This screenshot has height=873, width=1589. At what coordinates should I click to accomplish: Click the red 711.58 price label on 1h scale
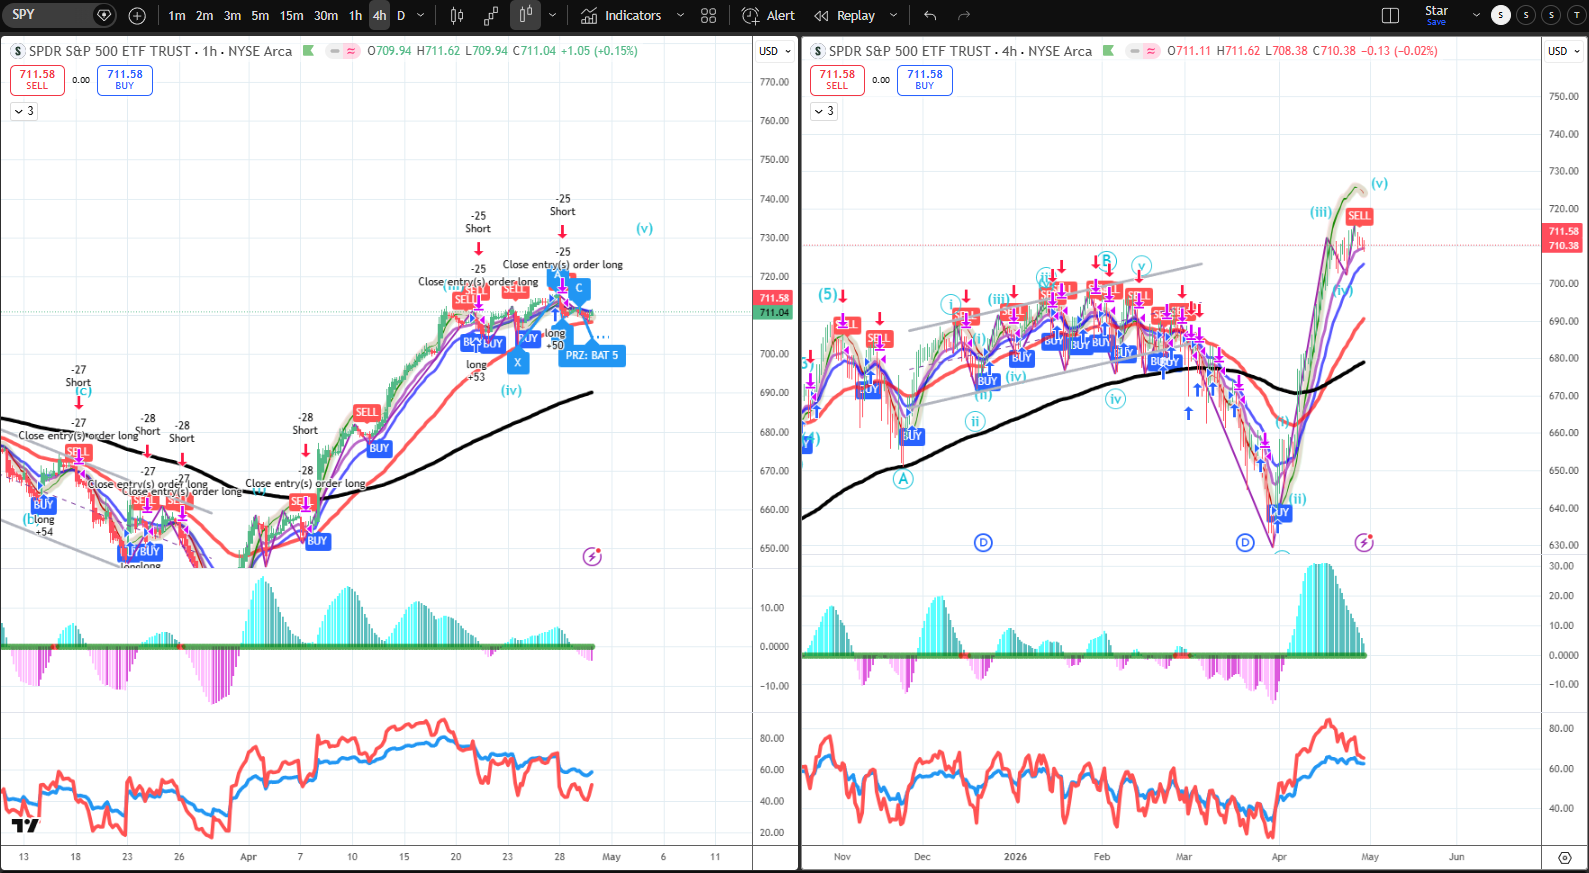[774, 298]
